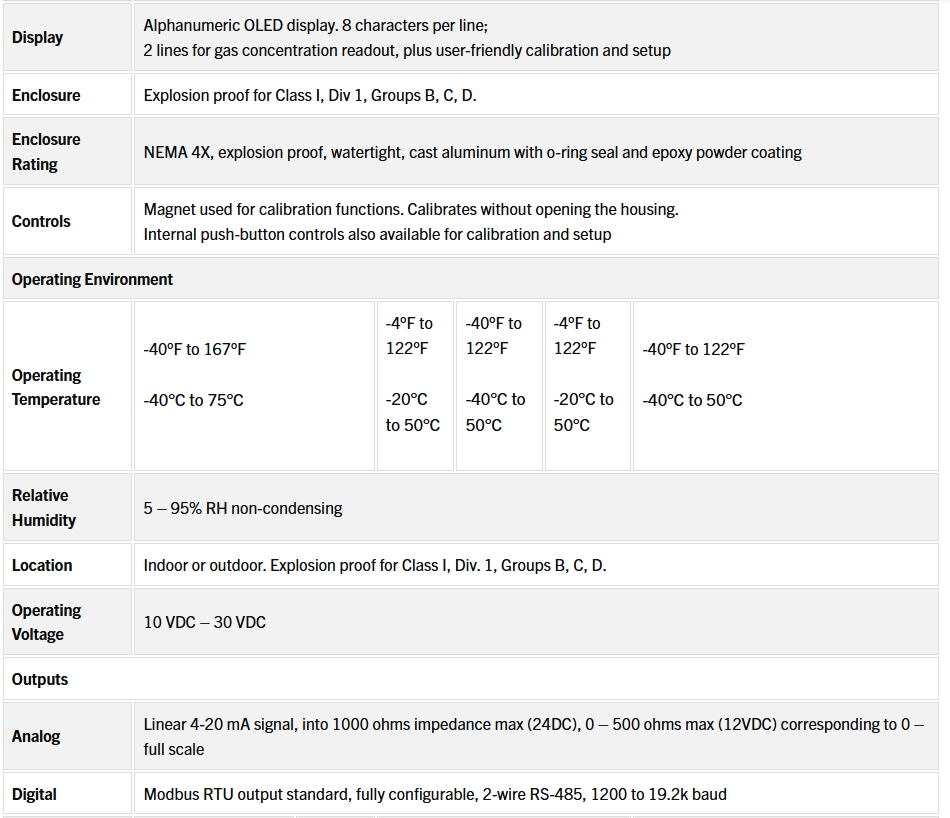The image size is (950, 818).
Task: Click the Relative Humidity row label
Action: click(43, 508)
